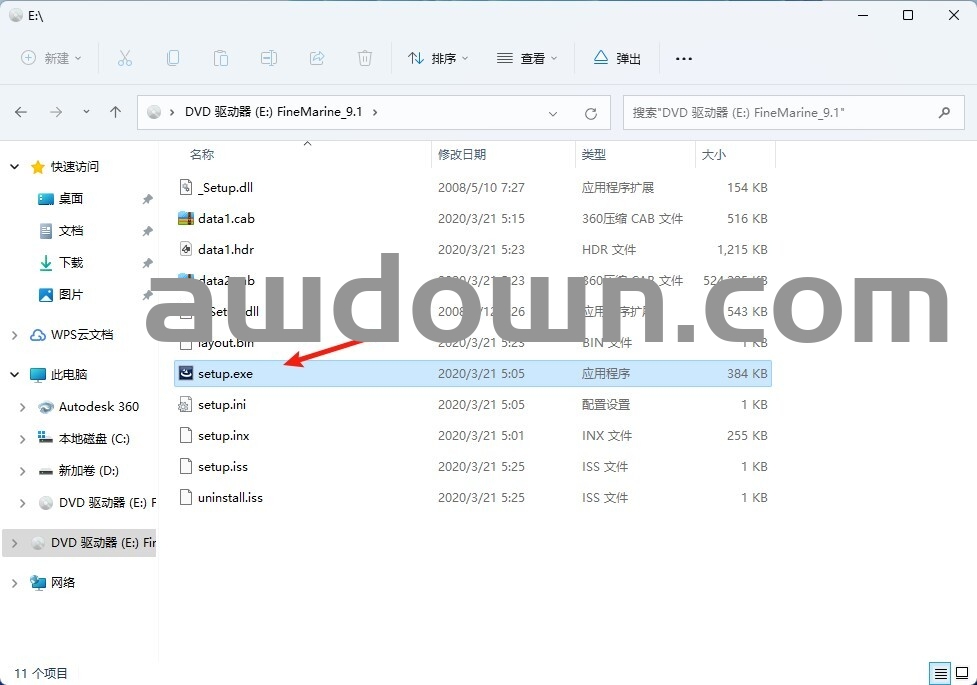Click the Rename icon in toolbar
Image resolution: width=977 pixels, height=685 pixels.
click(269, 58)
